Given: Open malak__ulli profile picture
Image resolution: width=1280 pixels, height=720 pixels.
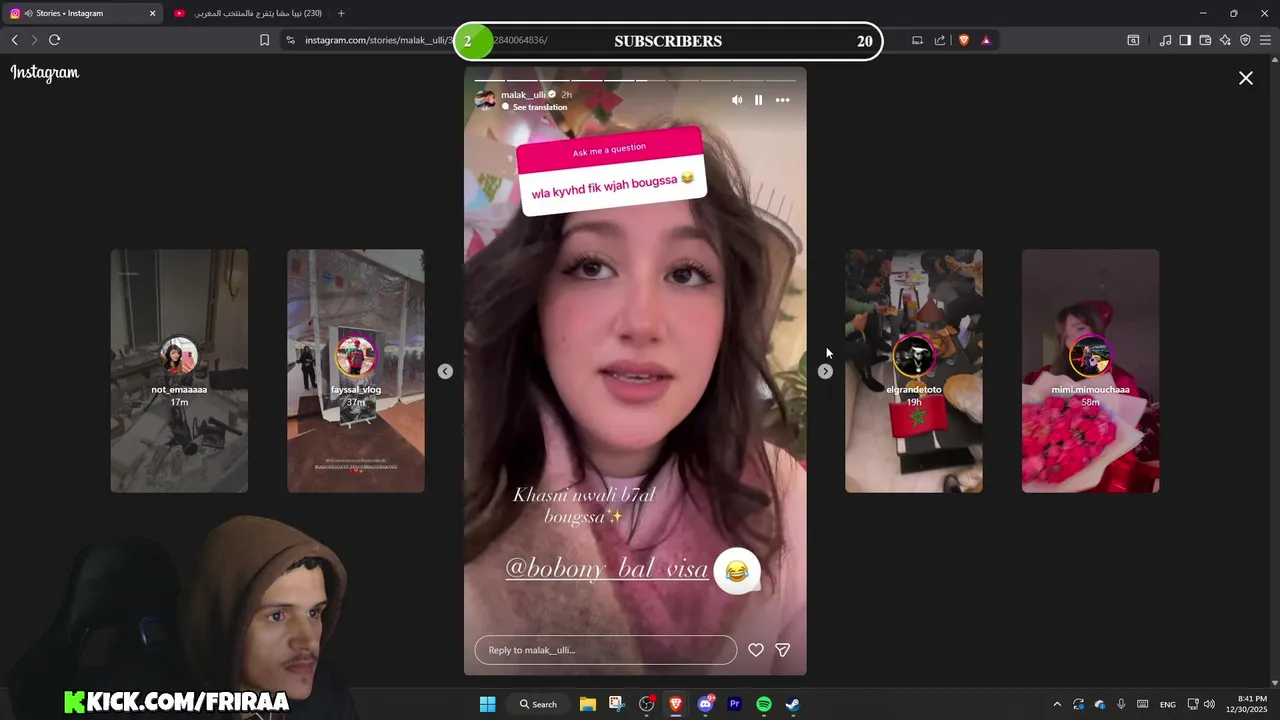Looking at the screenshot, I should coord(485,100).
